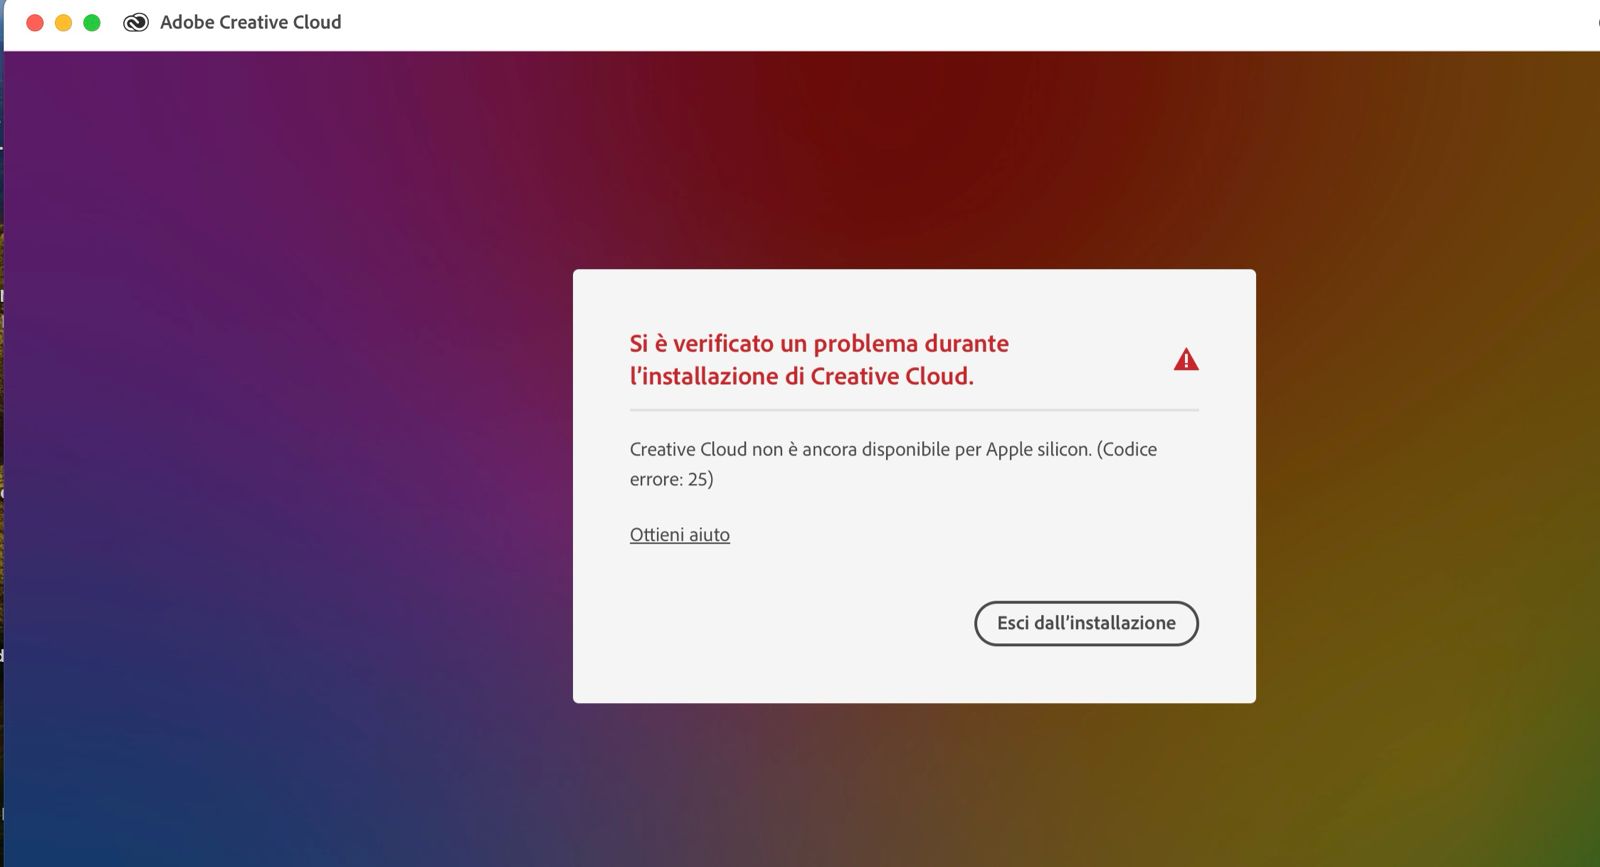Click empty space in the window title bar
Viewport: 1600px width, 867px height.
pos(900,24)
